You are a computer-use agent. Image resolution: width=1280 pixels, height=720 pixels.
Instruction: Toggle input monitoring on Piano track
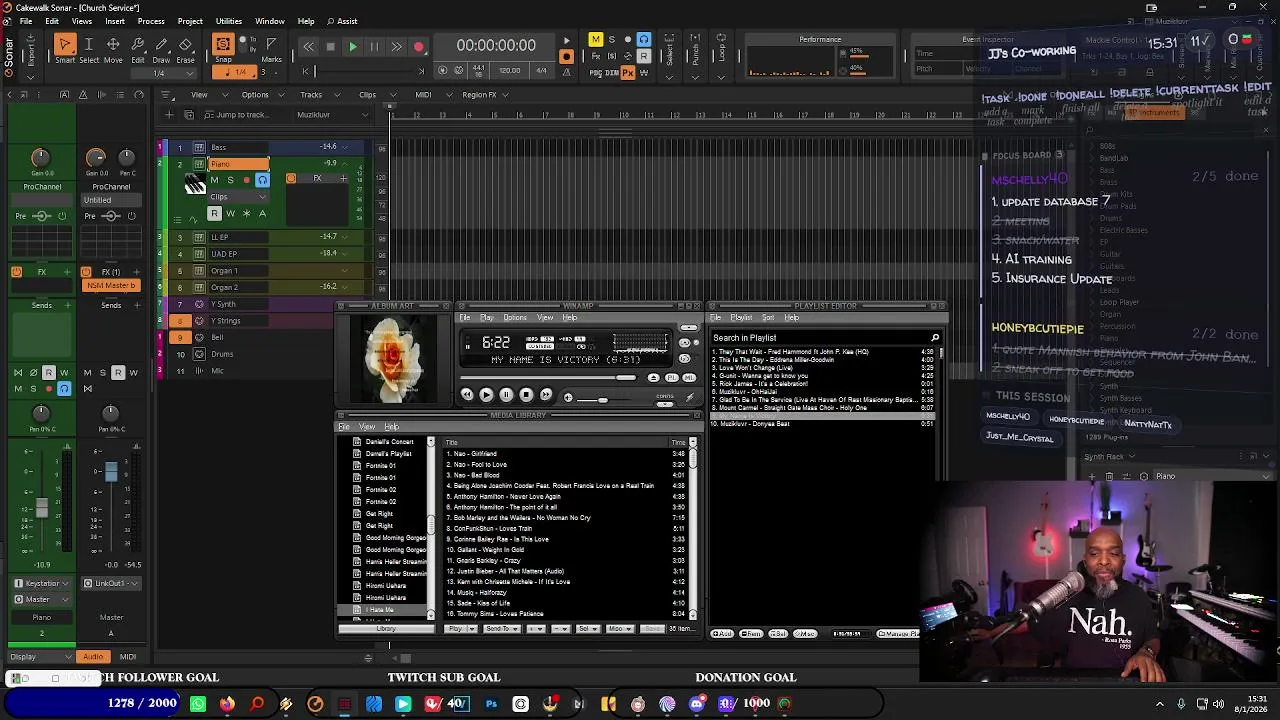point(262,180)
